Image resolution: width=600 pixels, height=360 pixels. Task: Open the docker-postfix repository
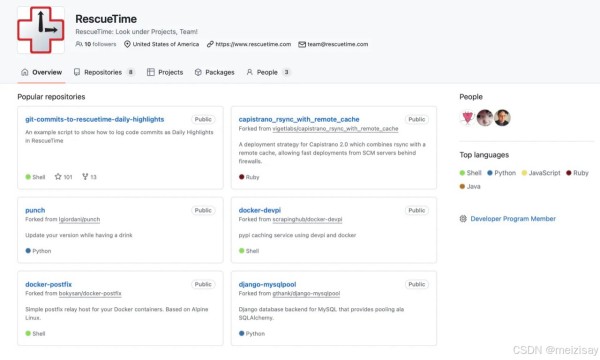pyautogui.click(x=49, y=284)
